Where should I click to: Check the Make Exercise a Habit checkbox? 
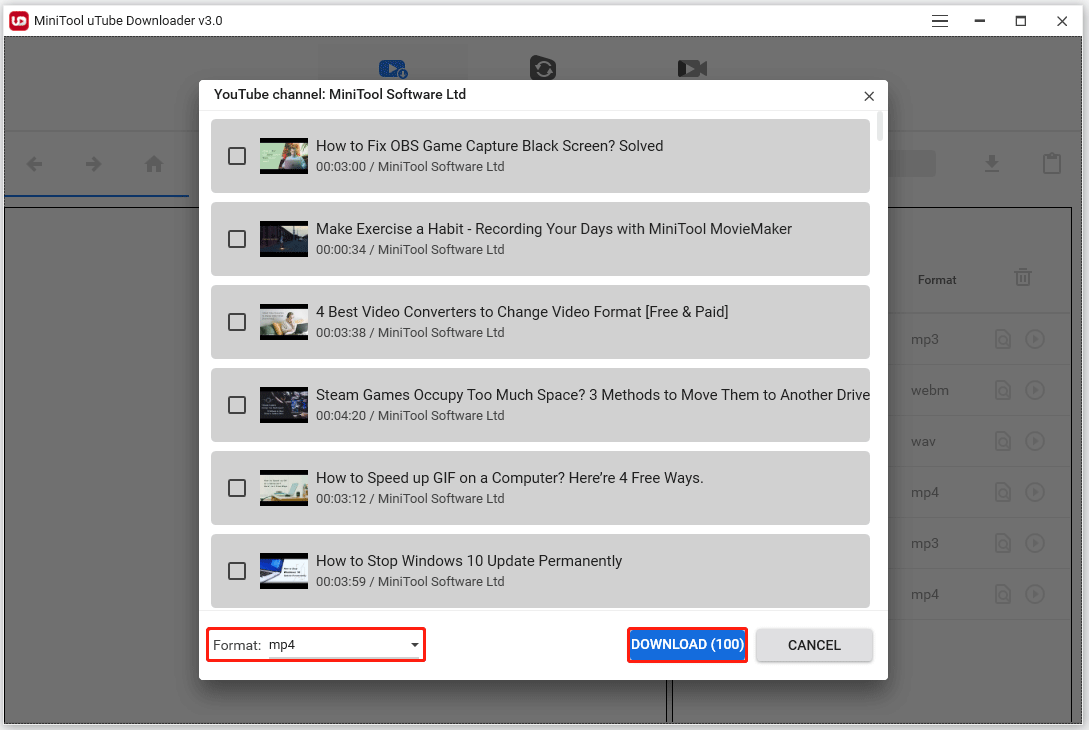coord(237,239)
